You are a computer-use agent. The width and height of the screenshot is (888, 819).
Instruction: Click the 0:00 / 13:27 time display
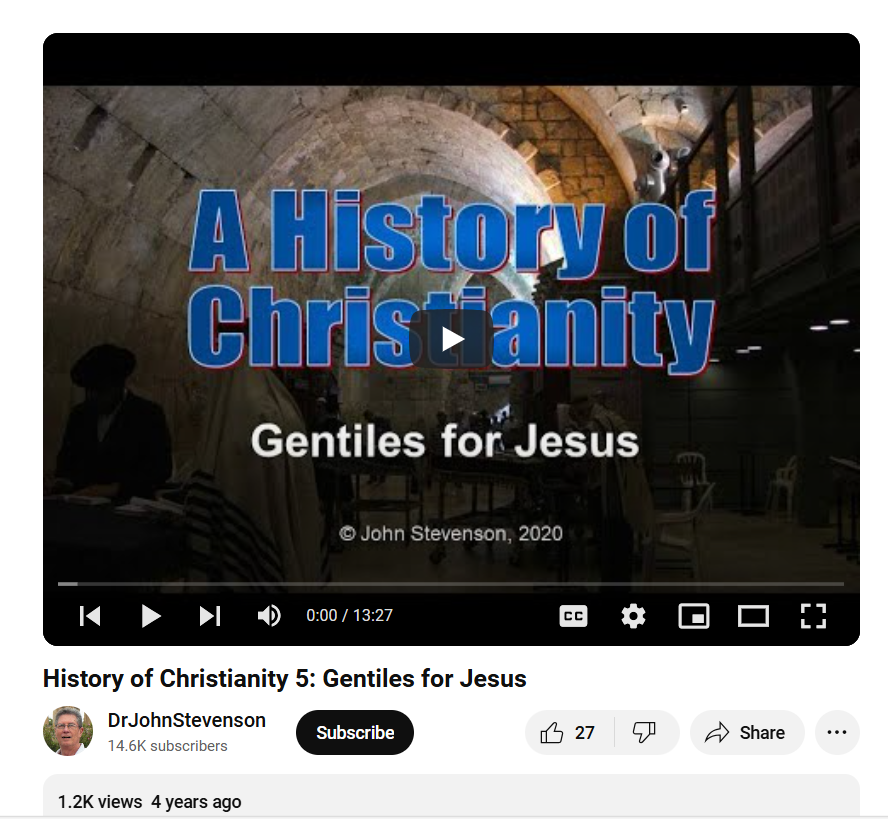pyautogui.click(x=349, y=616)
